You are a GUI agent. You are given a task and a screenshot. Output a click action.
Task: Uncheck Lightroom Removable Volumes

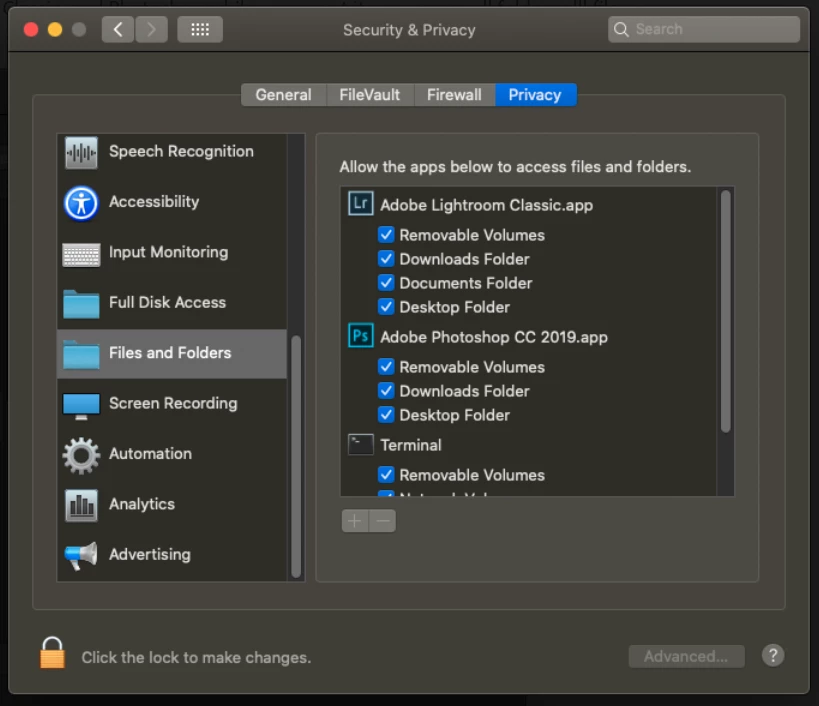(386, 234)
